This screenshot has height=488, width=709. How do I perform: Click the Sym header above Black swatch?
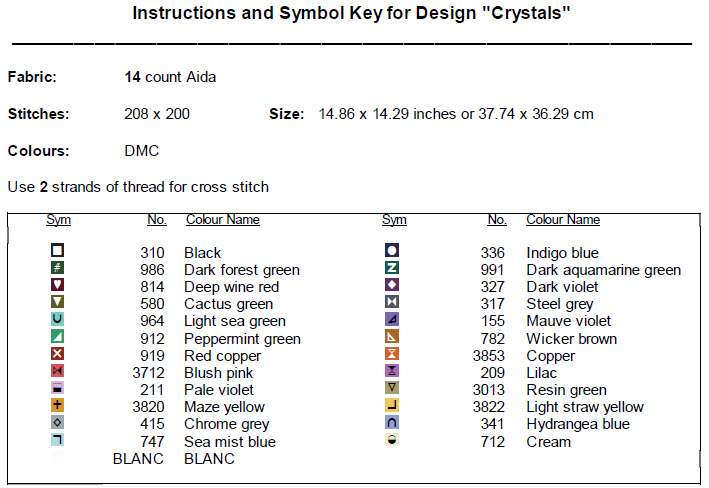pyautogui.click(x=58, y=220)
